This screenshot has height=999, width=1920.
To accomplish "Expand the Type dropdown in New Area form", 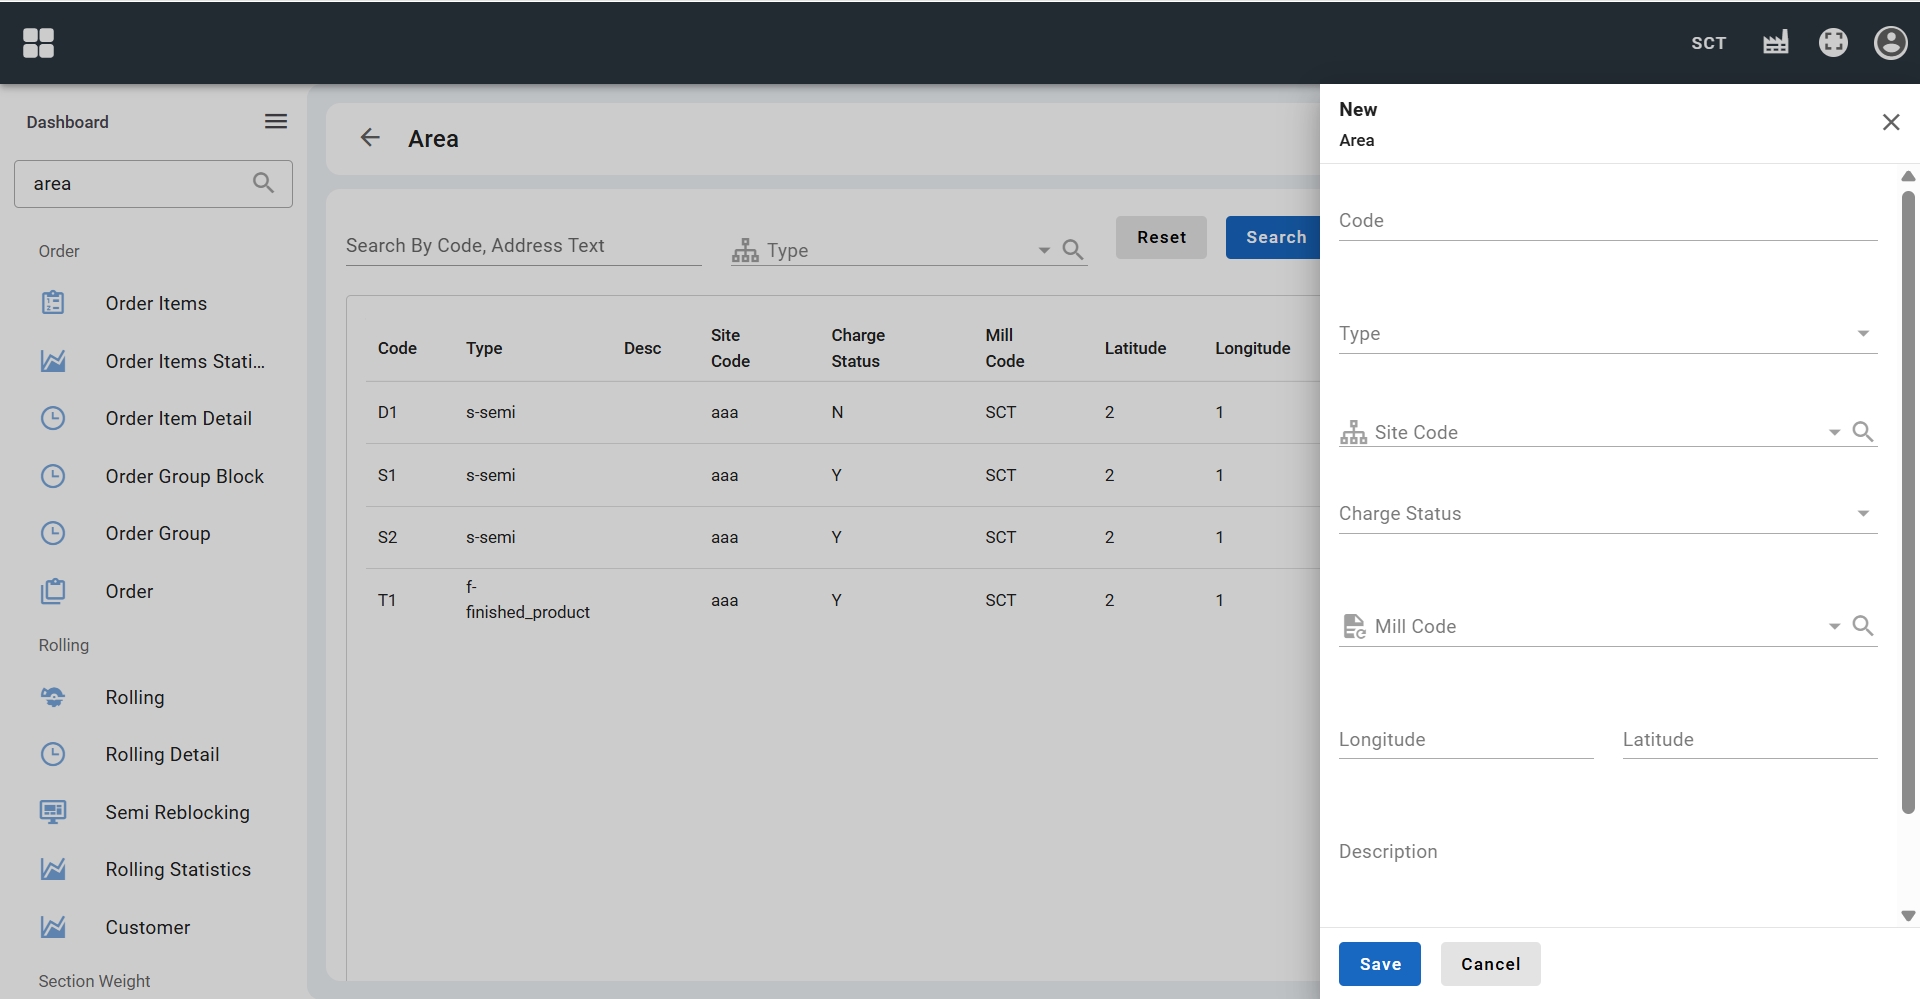I will [x=1862, y=334].
